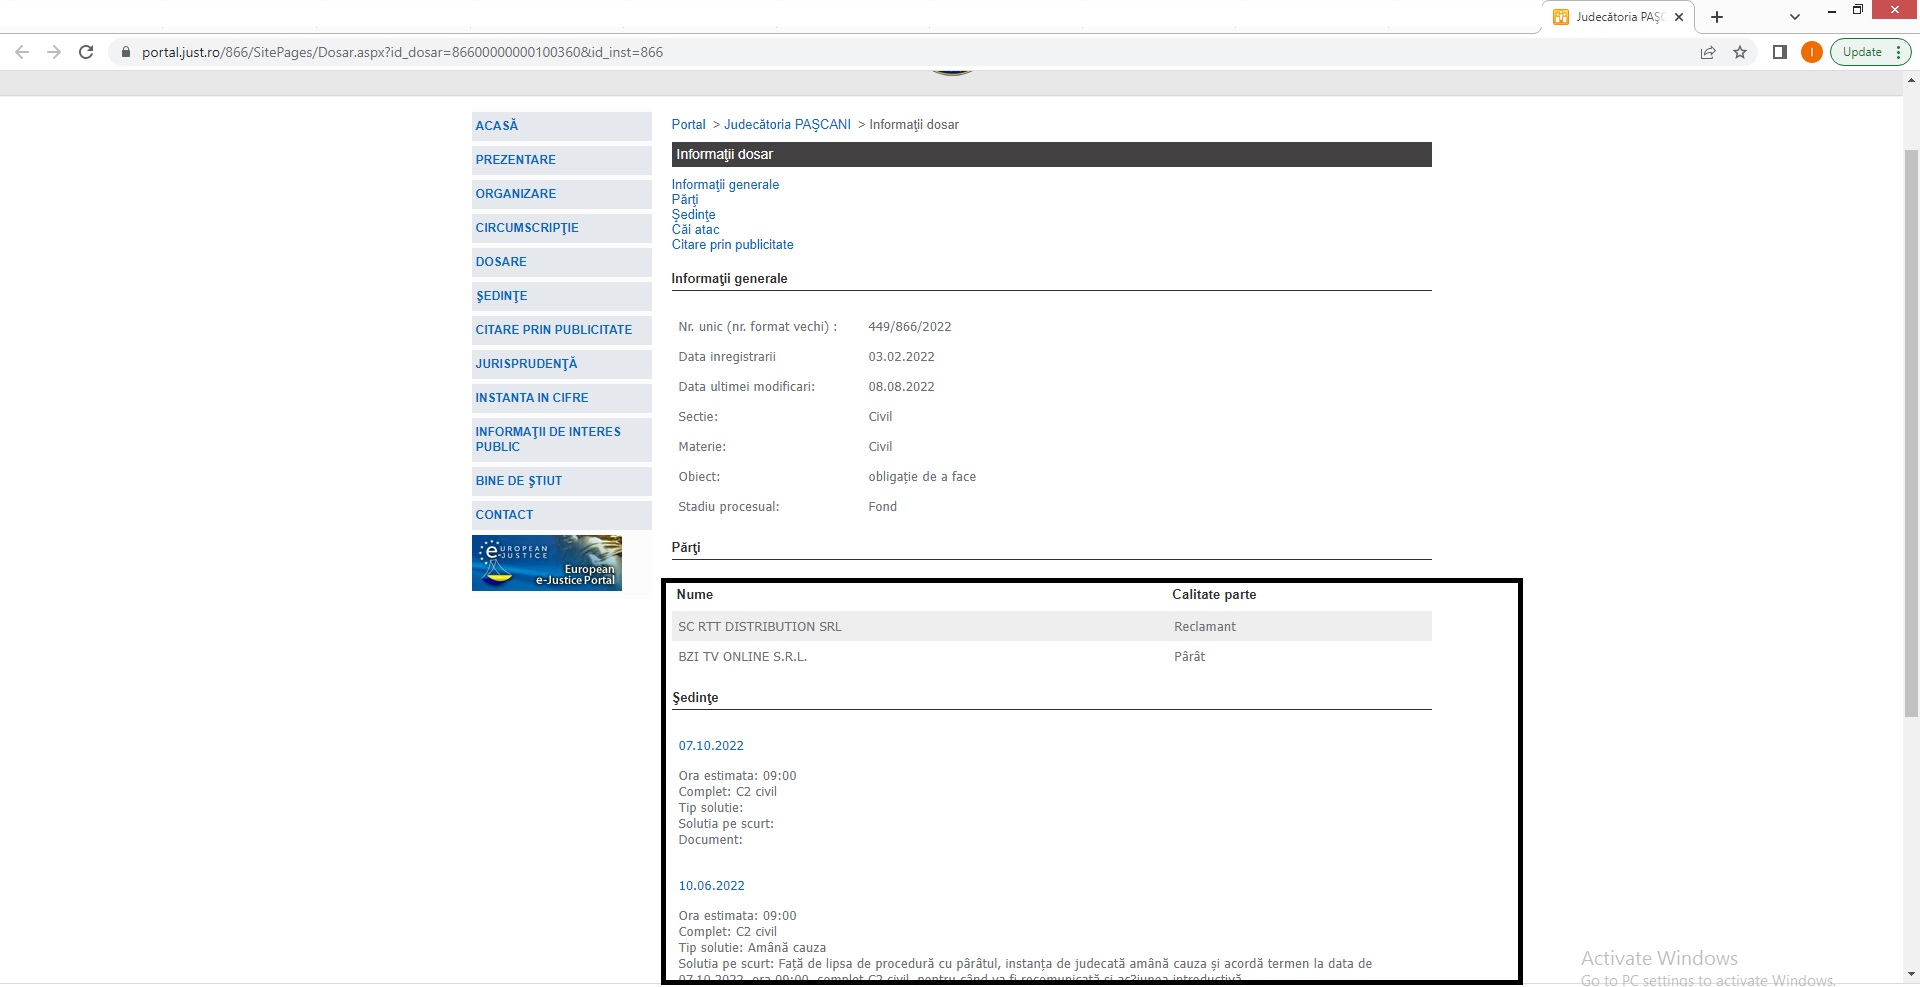The width and height of the screenshot is (1920, 987).
Task: Open the browser side panel icon
Action: (1780, 52)
